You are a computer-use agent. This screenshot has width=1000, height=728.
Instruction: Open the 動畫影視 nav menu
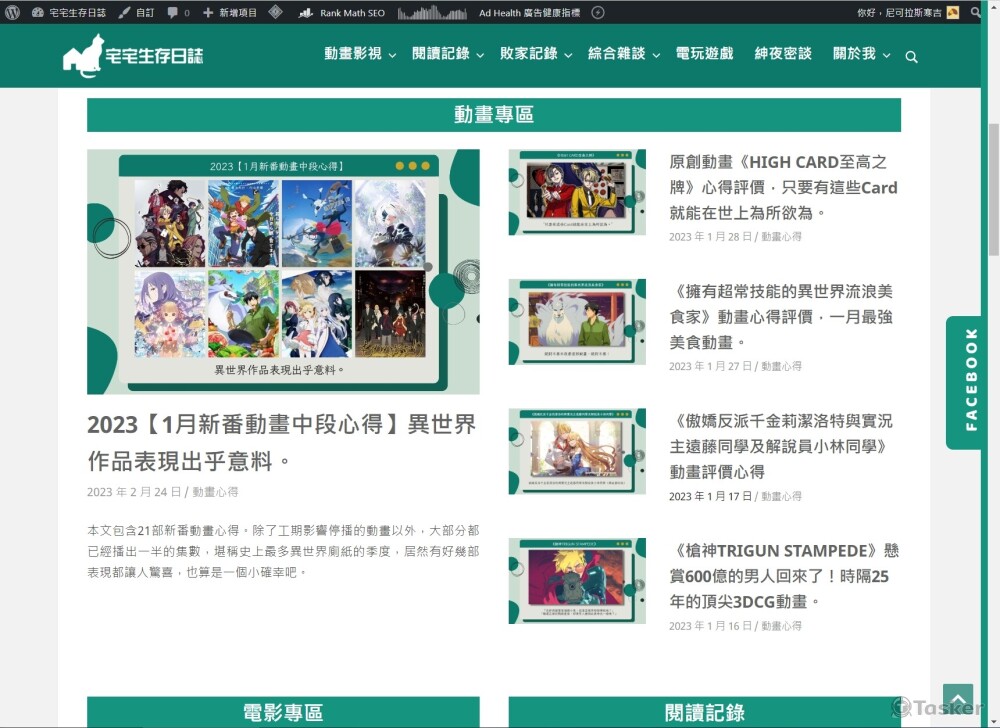click(x=353, y=54)
